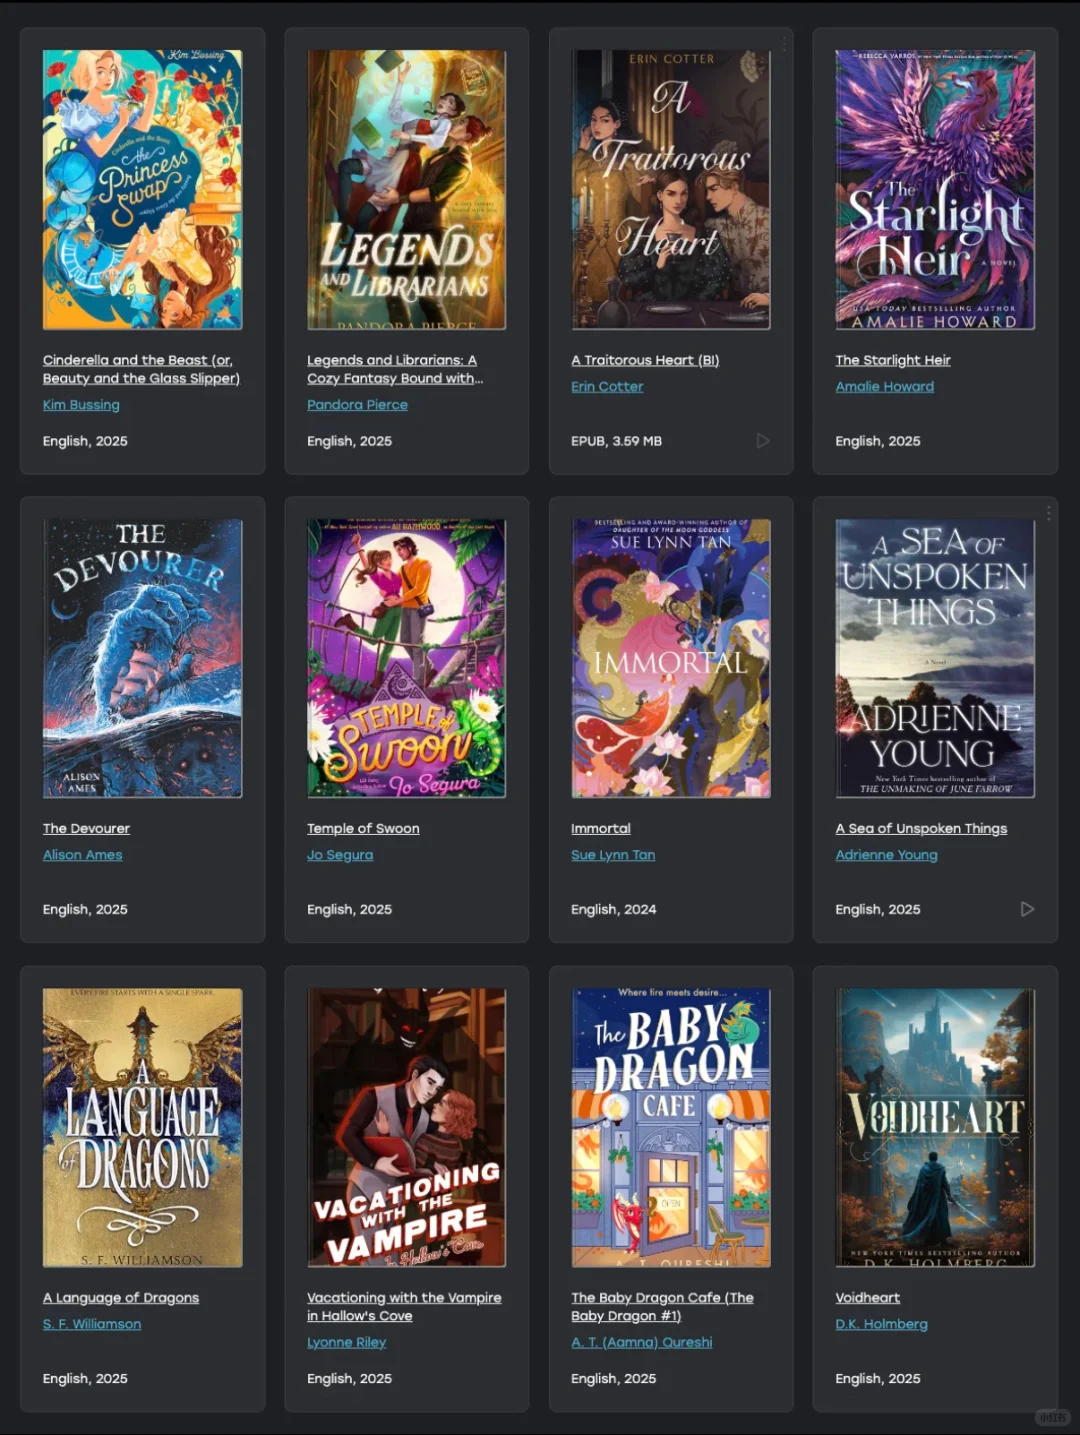Open The Devourer cover thumbnail
This screenshot has height=1435, width=1080.
click(x=142, y=658)
